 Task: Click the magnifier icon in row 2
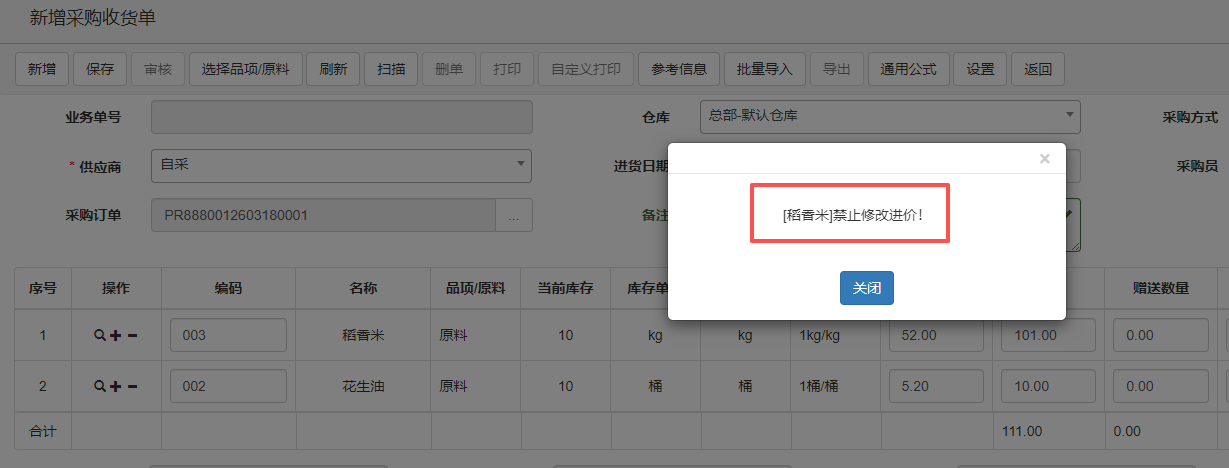click(99, 387)
